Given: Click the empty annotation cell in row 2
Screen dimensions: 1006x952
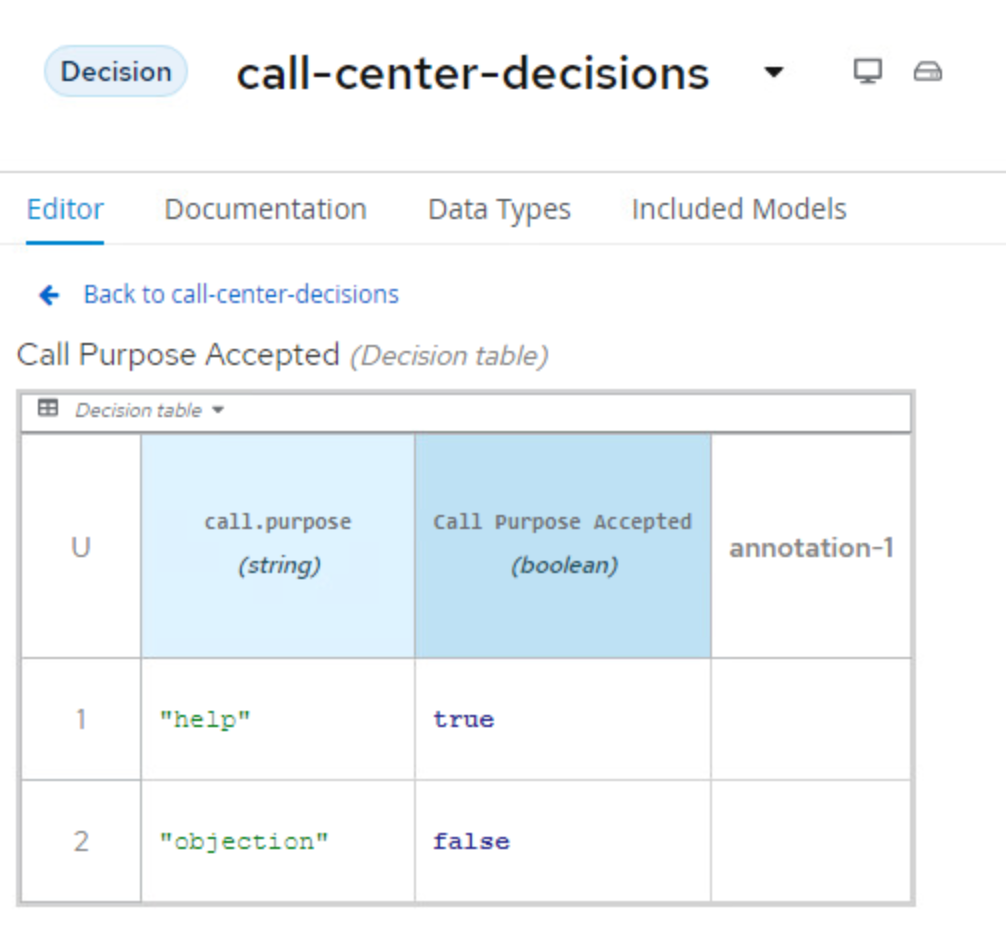Looking at the screenshot, I should tap(811, 841).
